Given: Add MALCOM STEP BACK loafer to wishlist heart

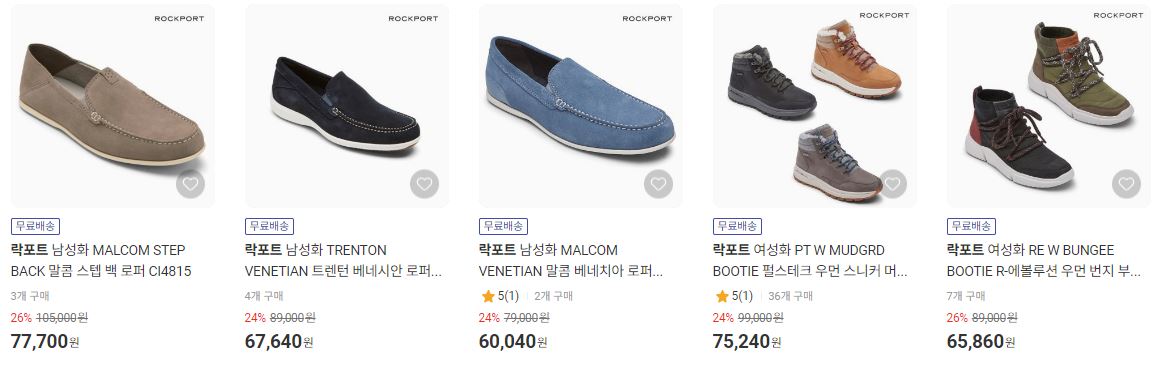Looking at the screenshot, I should pos(190,183).
